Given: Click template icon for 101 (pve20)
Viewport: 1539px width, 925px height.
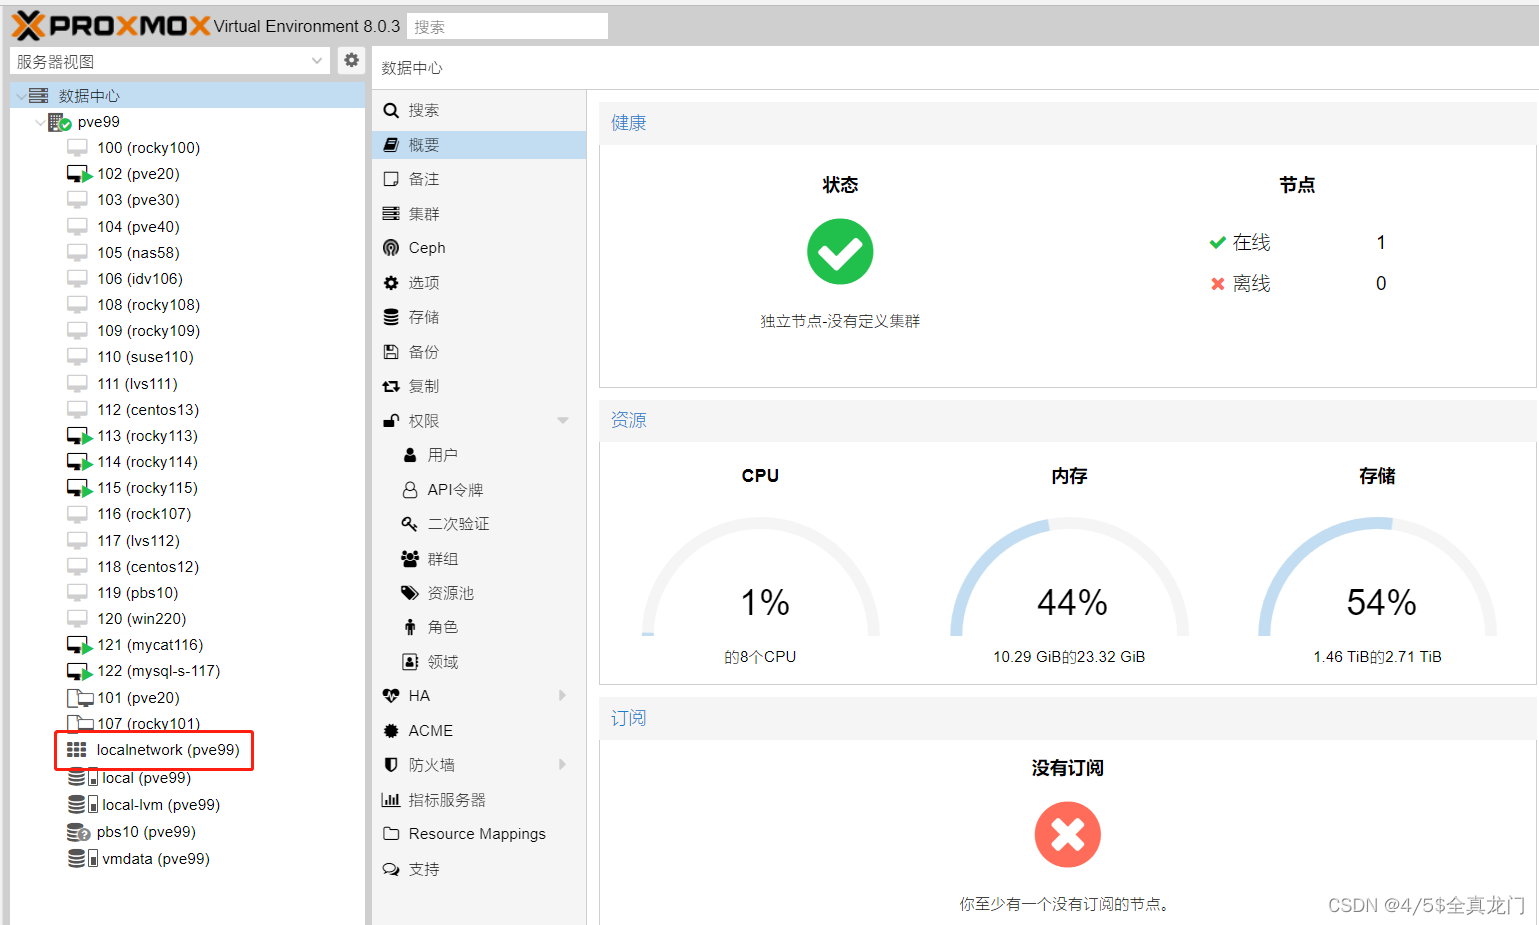Looking at the screenshot, I should pyautogui.click(x=79, y=697).
